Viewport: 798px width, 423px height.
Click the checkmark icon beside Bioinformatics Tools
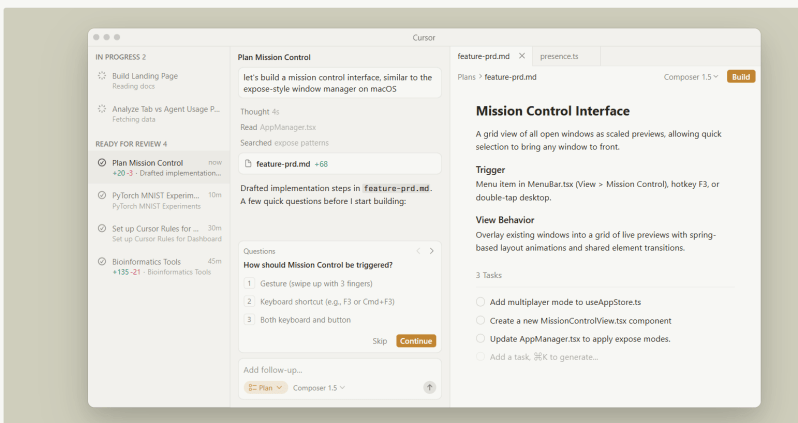[x=102, y=261]
